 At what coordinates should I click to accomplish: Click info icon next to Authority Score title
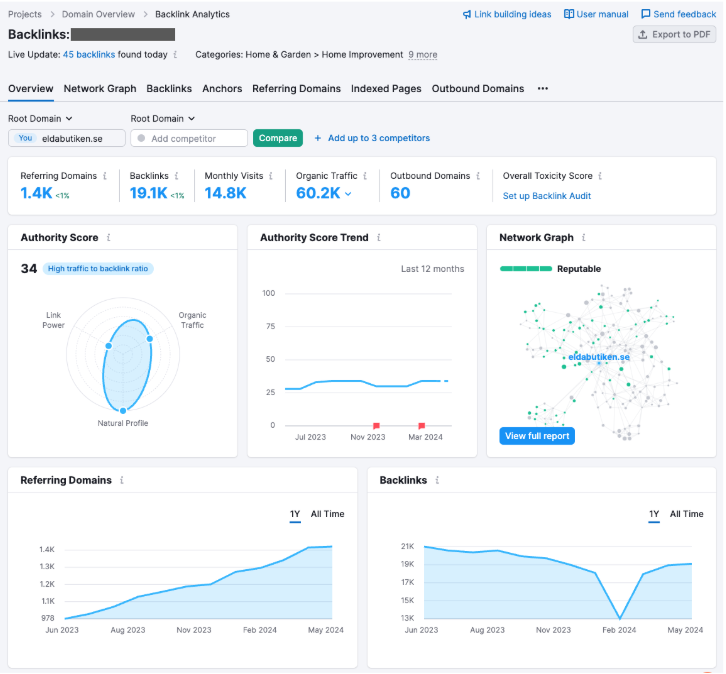[x=109, y=238]
